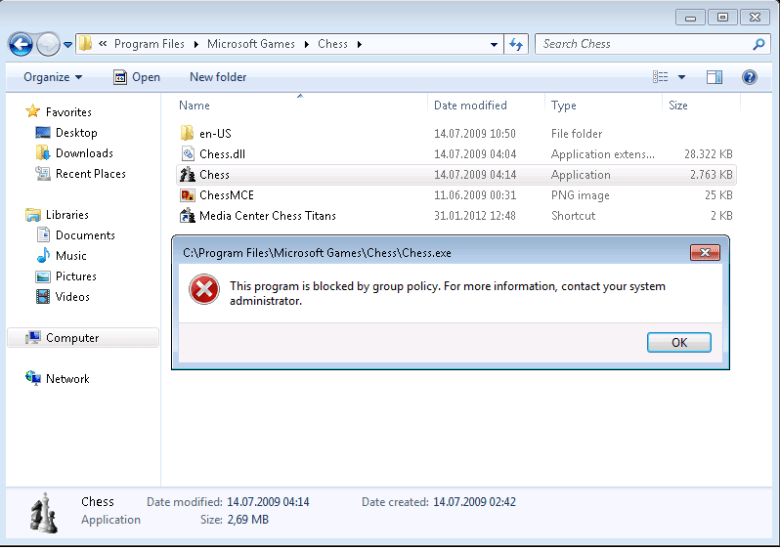Open Downloads in the Favorites list
The width and height of the screenshot is (780, 550).
pos(84,153)
